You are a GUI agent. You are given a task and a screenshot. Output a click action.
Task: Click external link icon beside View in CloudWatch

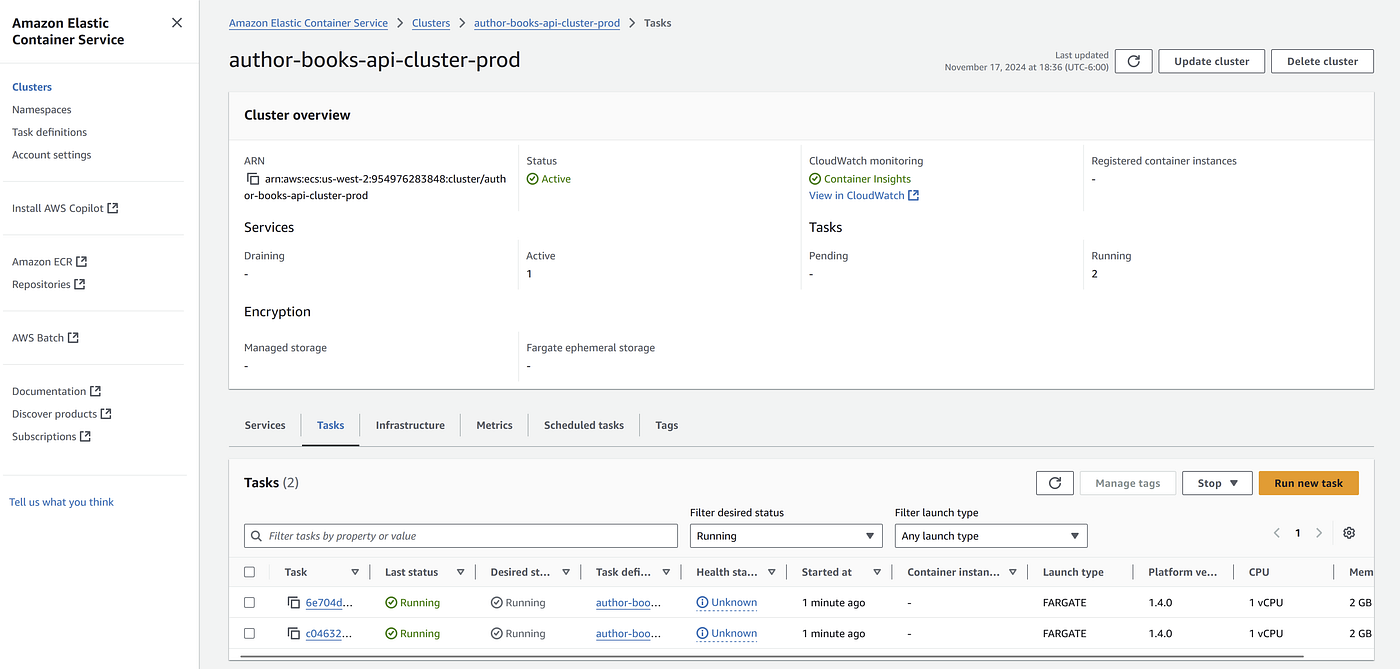click(913, 196)
